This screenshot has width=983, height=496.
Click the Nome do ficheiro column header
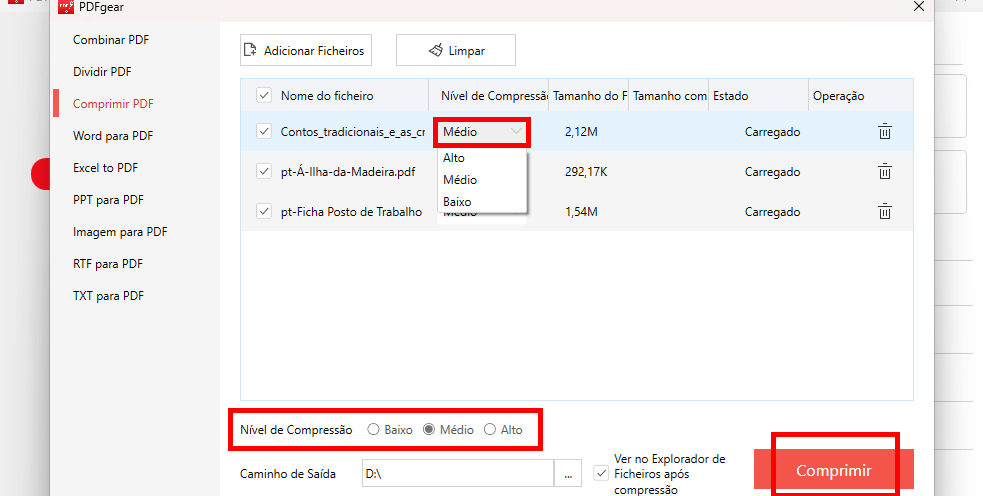(327, 96)
